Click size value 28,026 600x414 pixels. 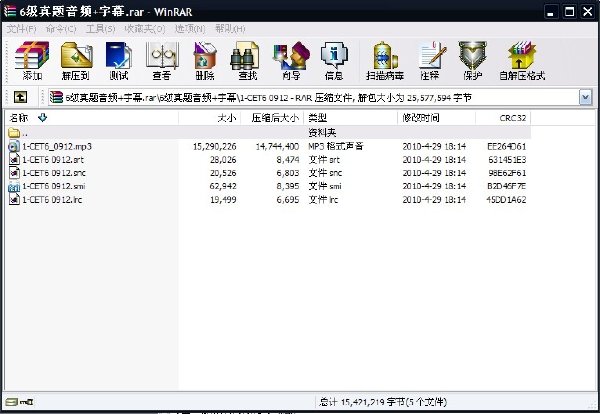[223, 160]
